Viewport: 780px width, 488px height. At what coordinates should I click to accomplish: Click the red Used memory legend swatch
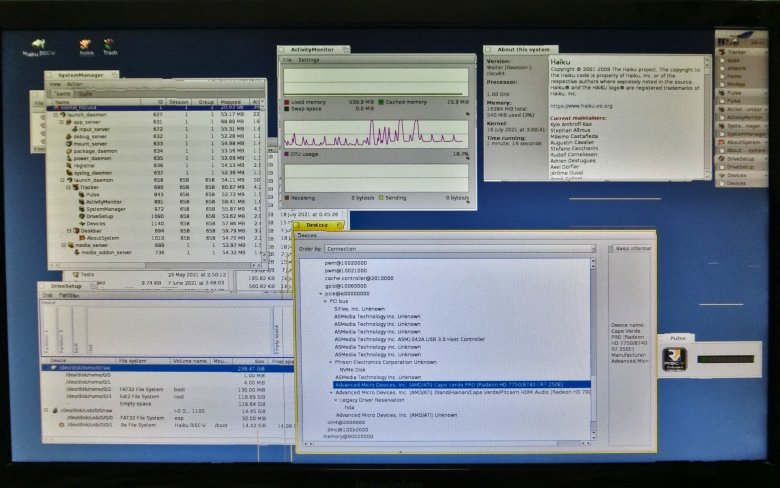click(287, 102)
